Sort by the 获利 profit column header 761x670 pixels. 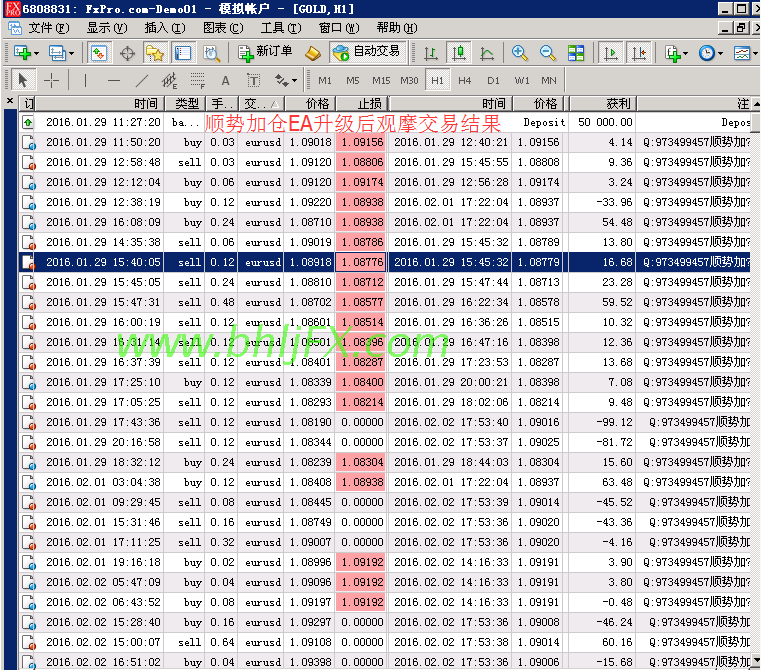click(x=602, y=103)
